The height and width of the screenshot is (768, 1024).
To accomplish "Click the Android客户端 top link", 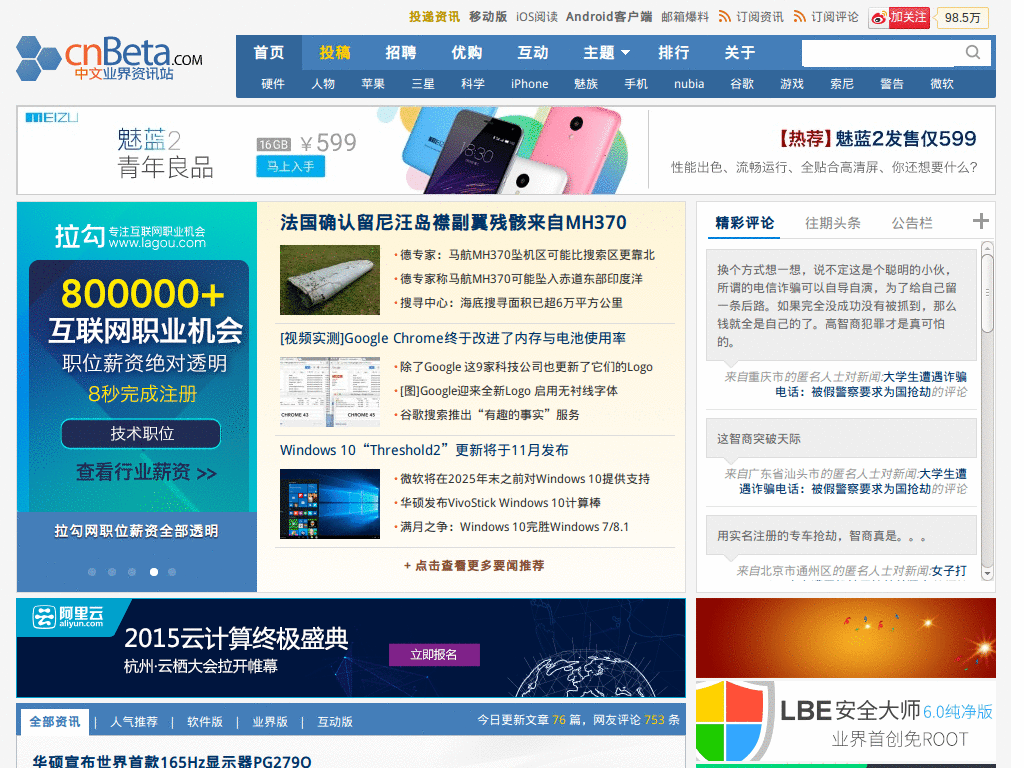I will tap(609, 16).
